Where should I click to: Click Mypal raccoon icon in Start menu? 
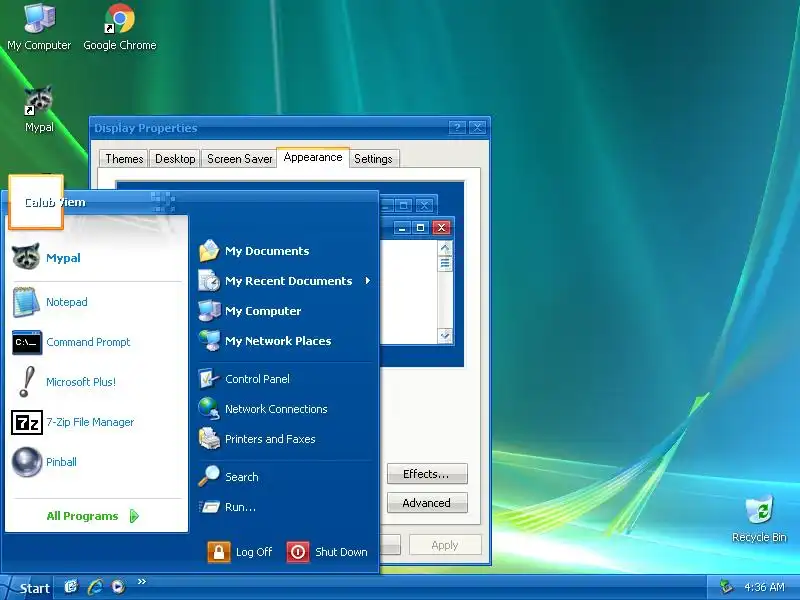[26, 257]
